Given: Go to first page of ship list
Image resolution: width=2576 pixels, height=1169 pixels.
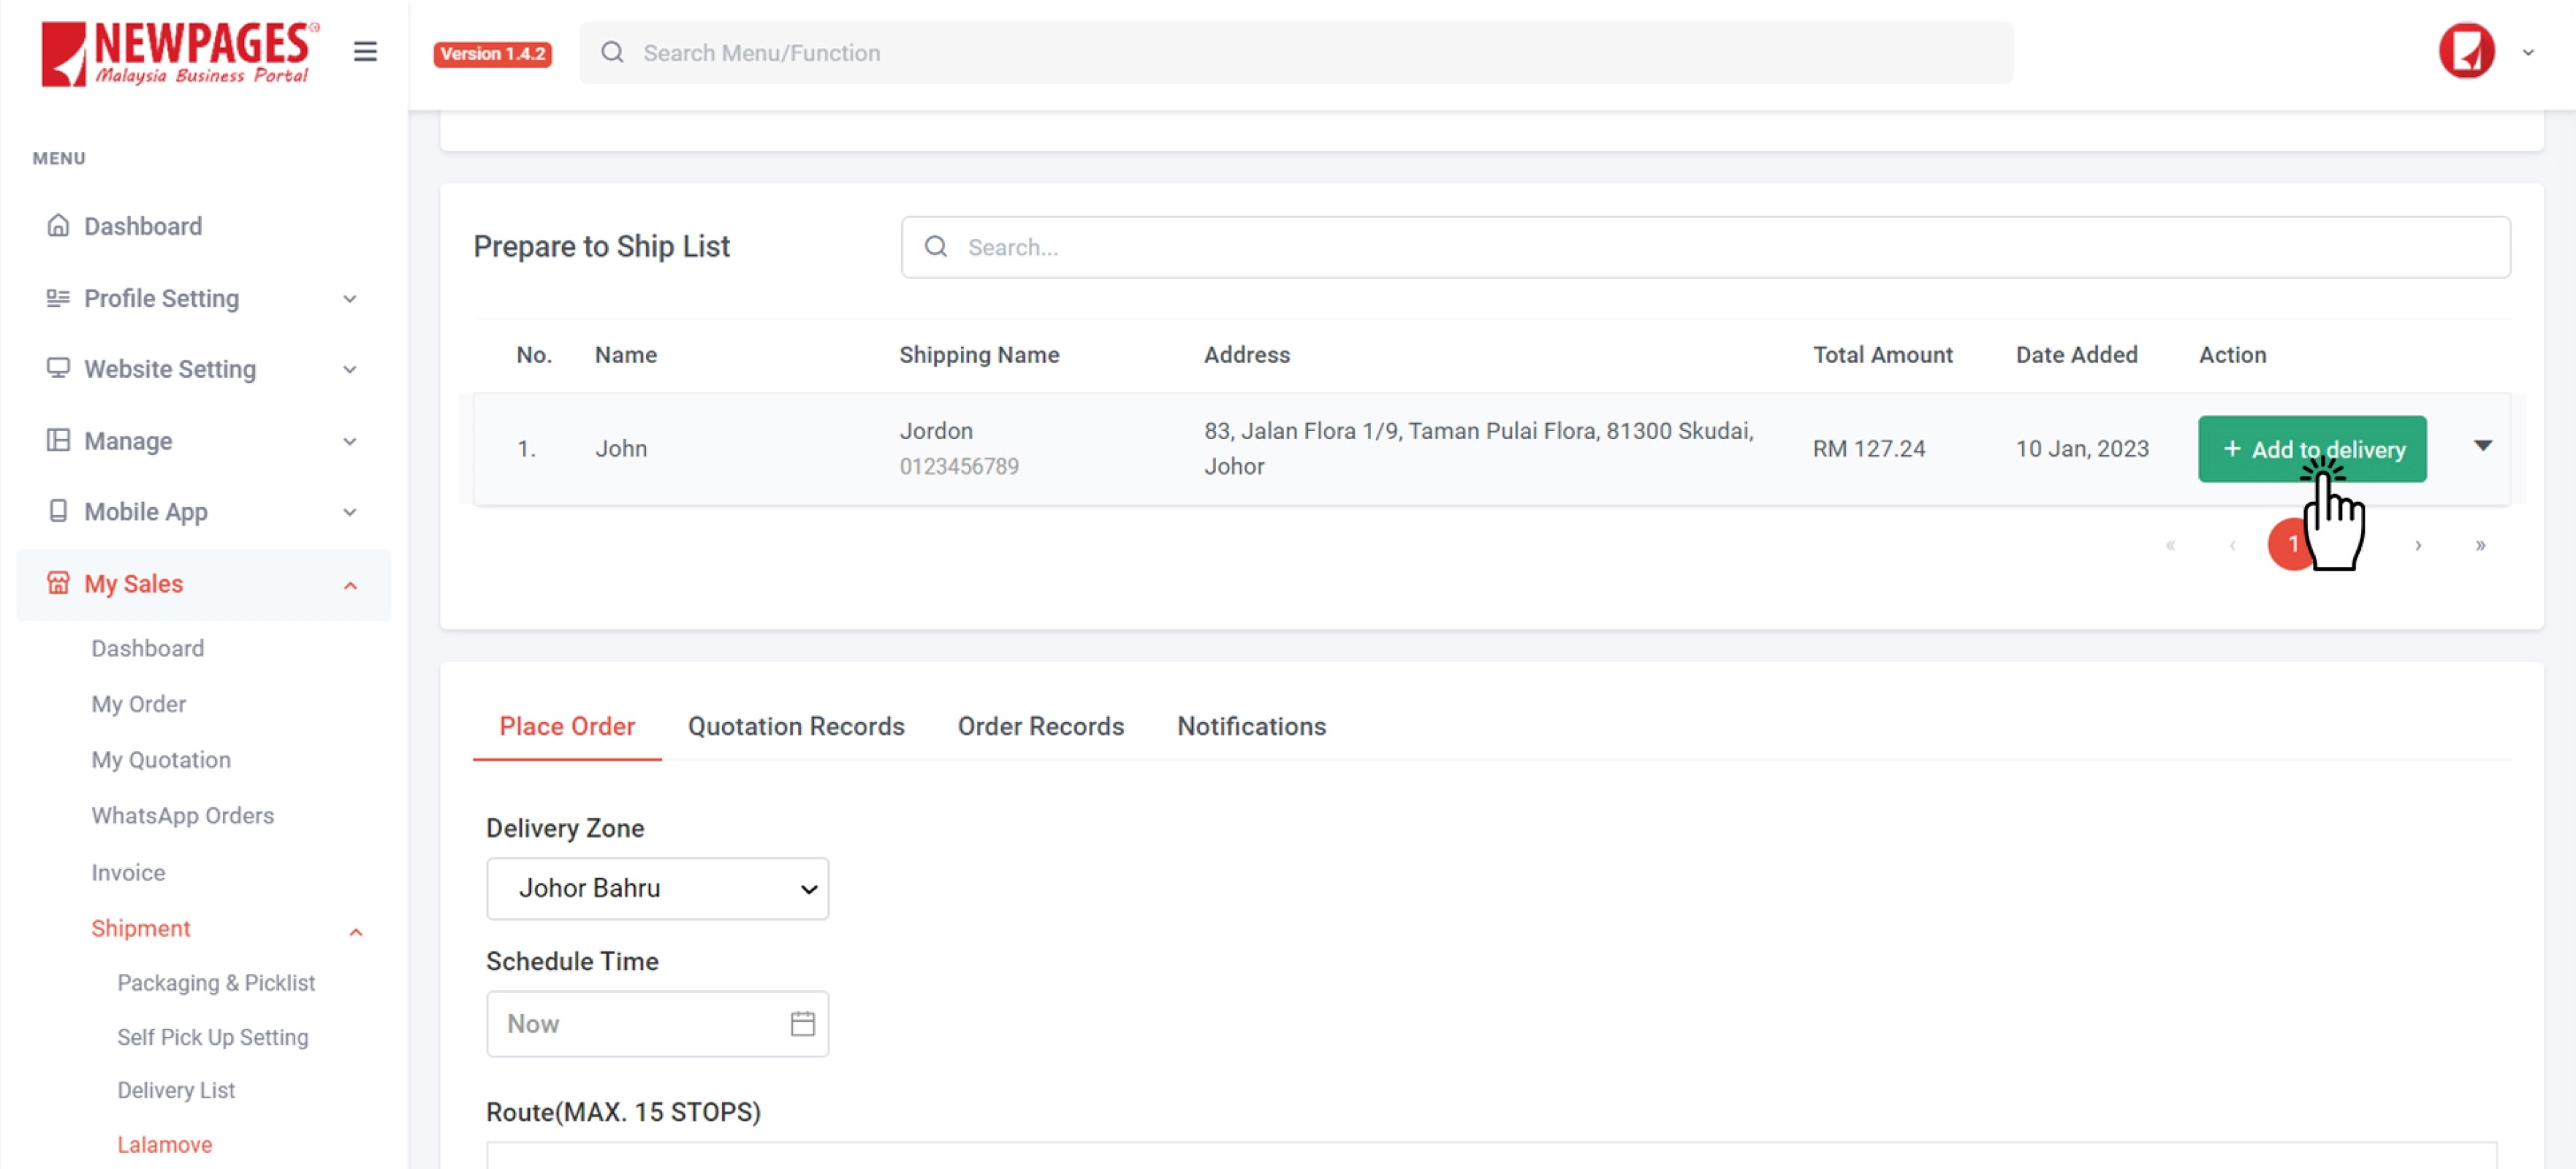Looking at the screenshot, I should click(2170, 545).
